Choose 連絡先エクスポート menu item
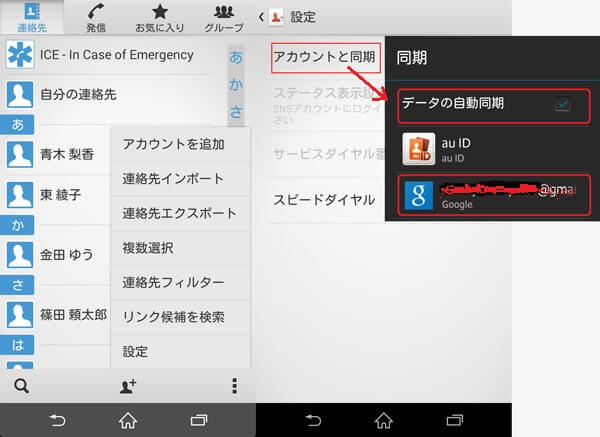This screenshot has height=437, width=600. [x=181, y=213]
